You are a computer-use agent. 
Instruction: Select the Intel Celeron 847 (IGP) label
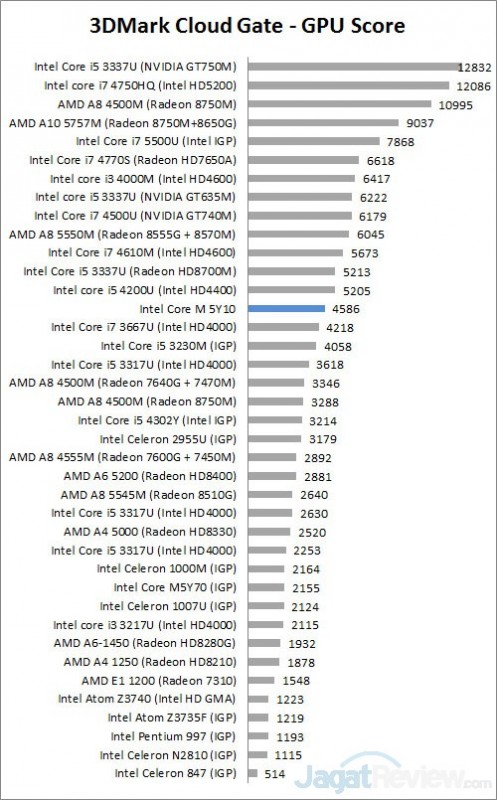(x=176, y=773)
